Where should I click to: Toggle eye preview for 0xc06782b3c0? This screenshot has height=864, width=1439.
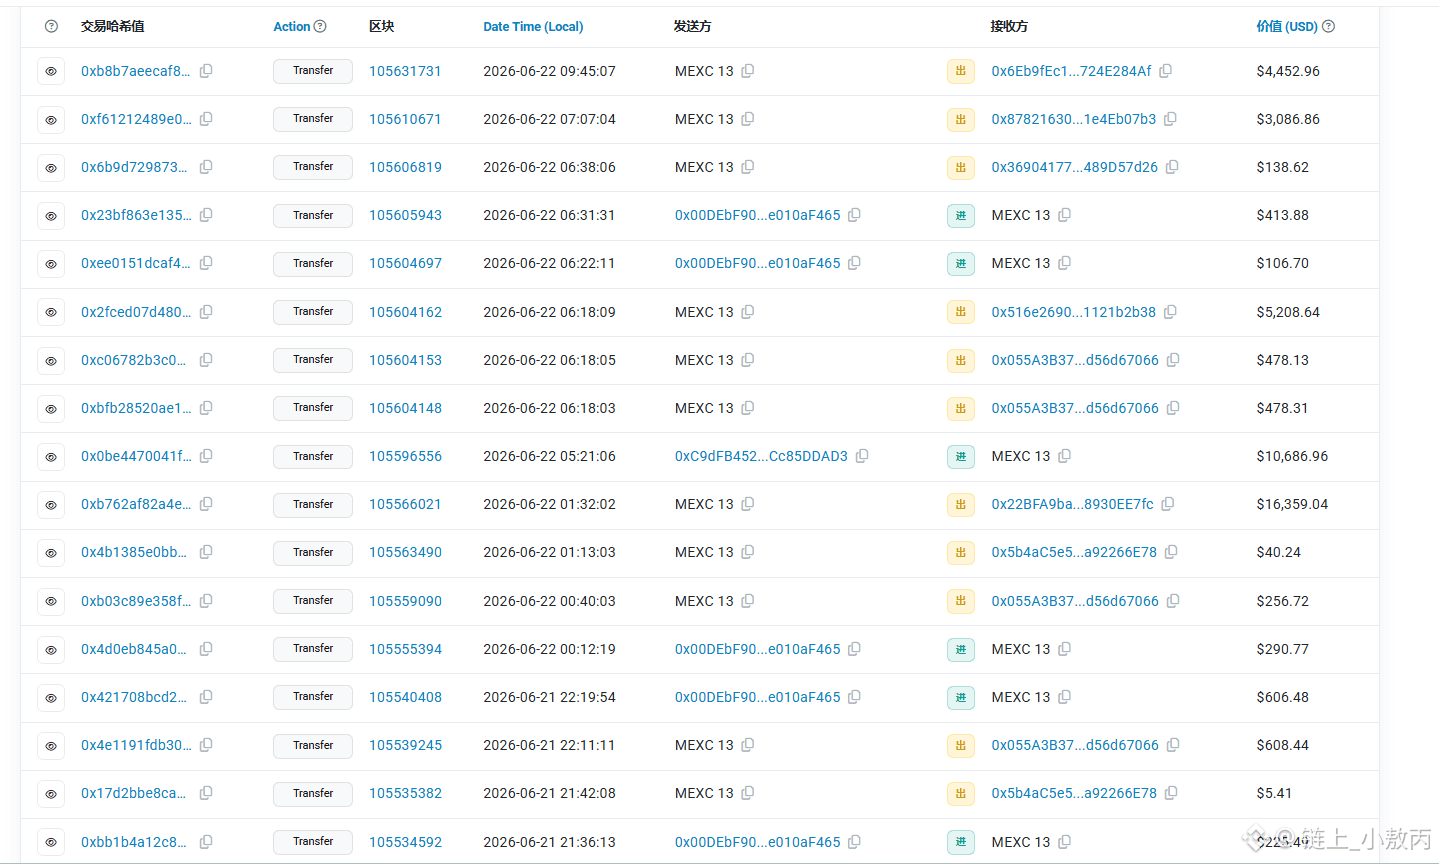click(x=51, y=360)
